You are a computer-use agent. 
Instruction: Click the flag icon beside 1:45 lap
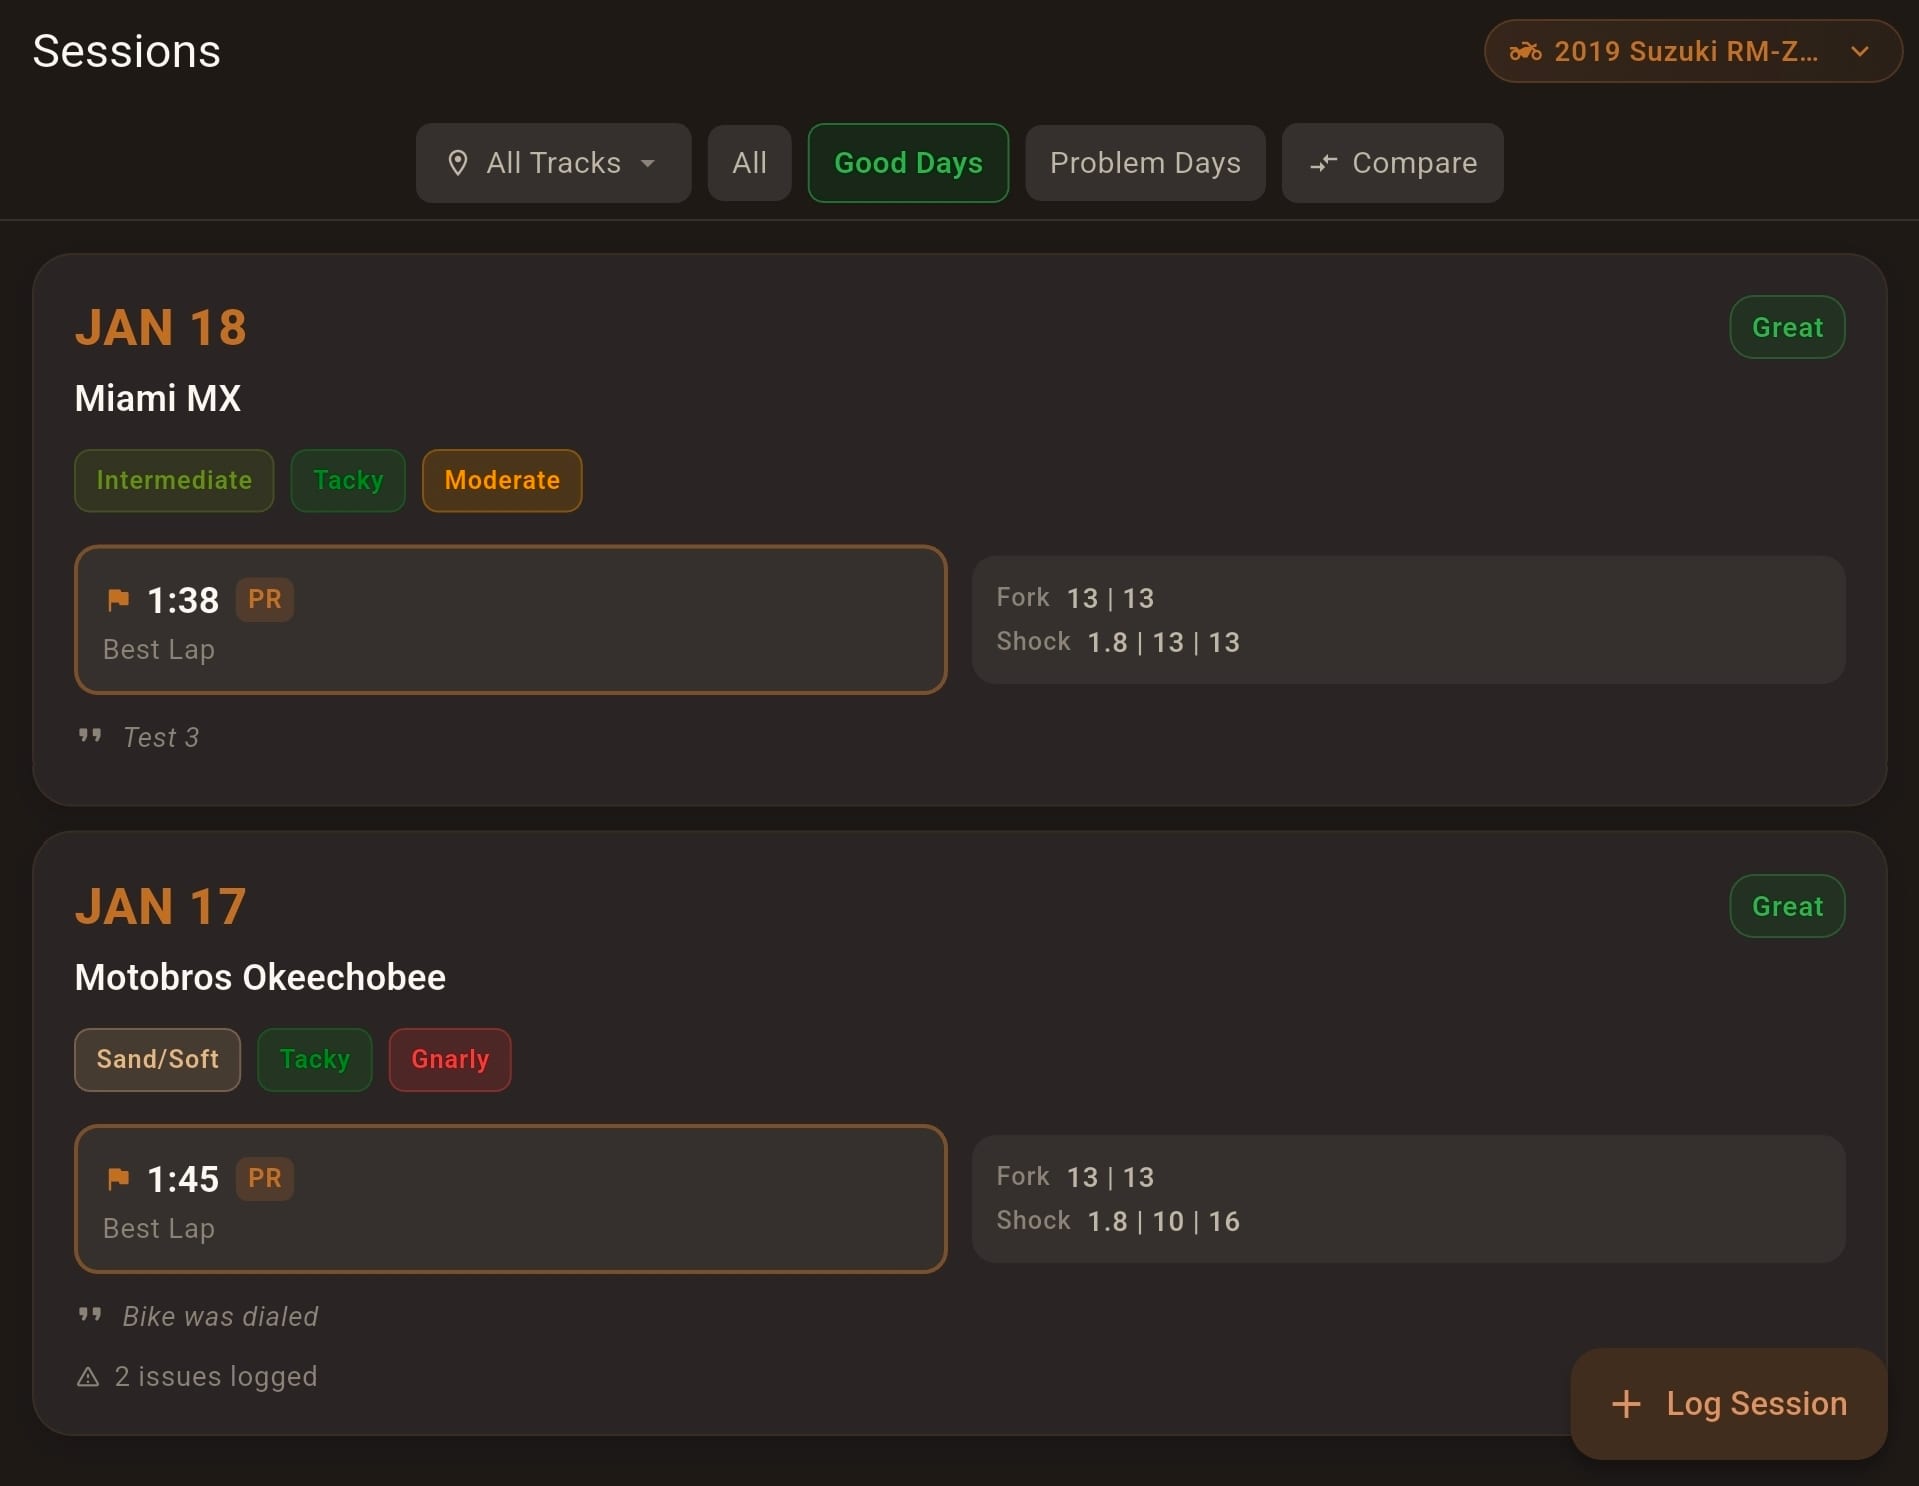tap(118, 1178)
